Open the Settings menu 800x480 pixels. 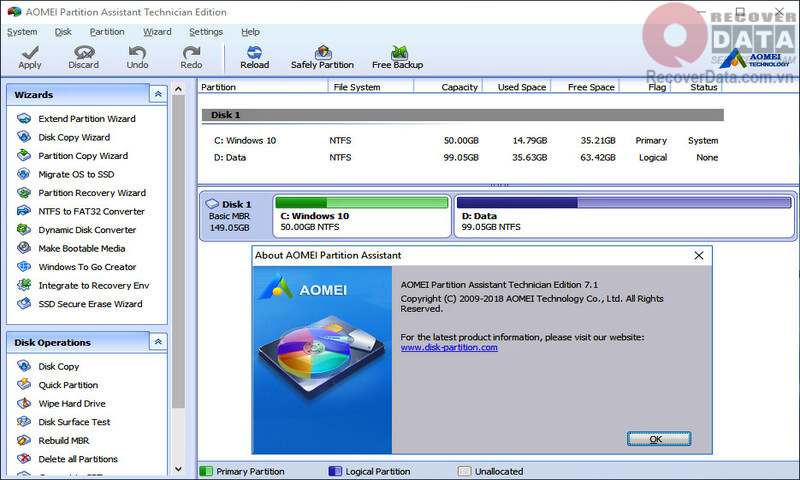[x=206, y=32]
